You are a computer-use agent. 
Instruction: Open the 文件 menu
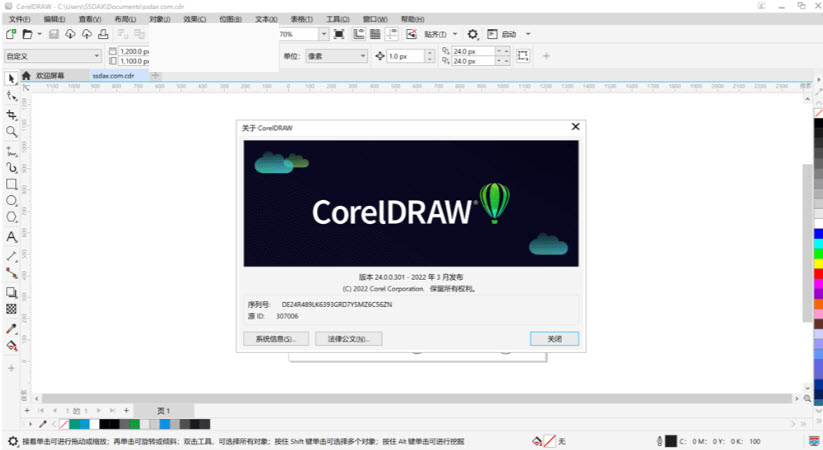pos(19,19)
